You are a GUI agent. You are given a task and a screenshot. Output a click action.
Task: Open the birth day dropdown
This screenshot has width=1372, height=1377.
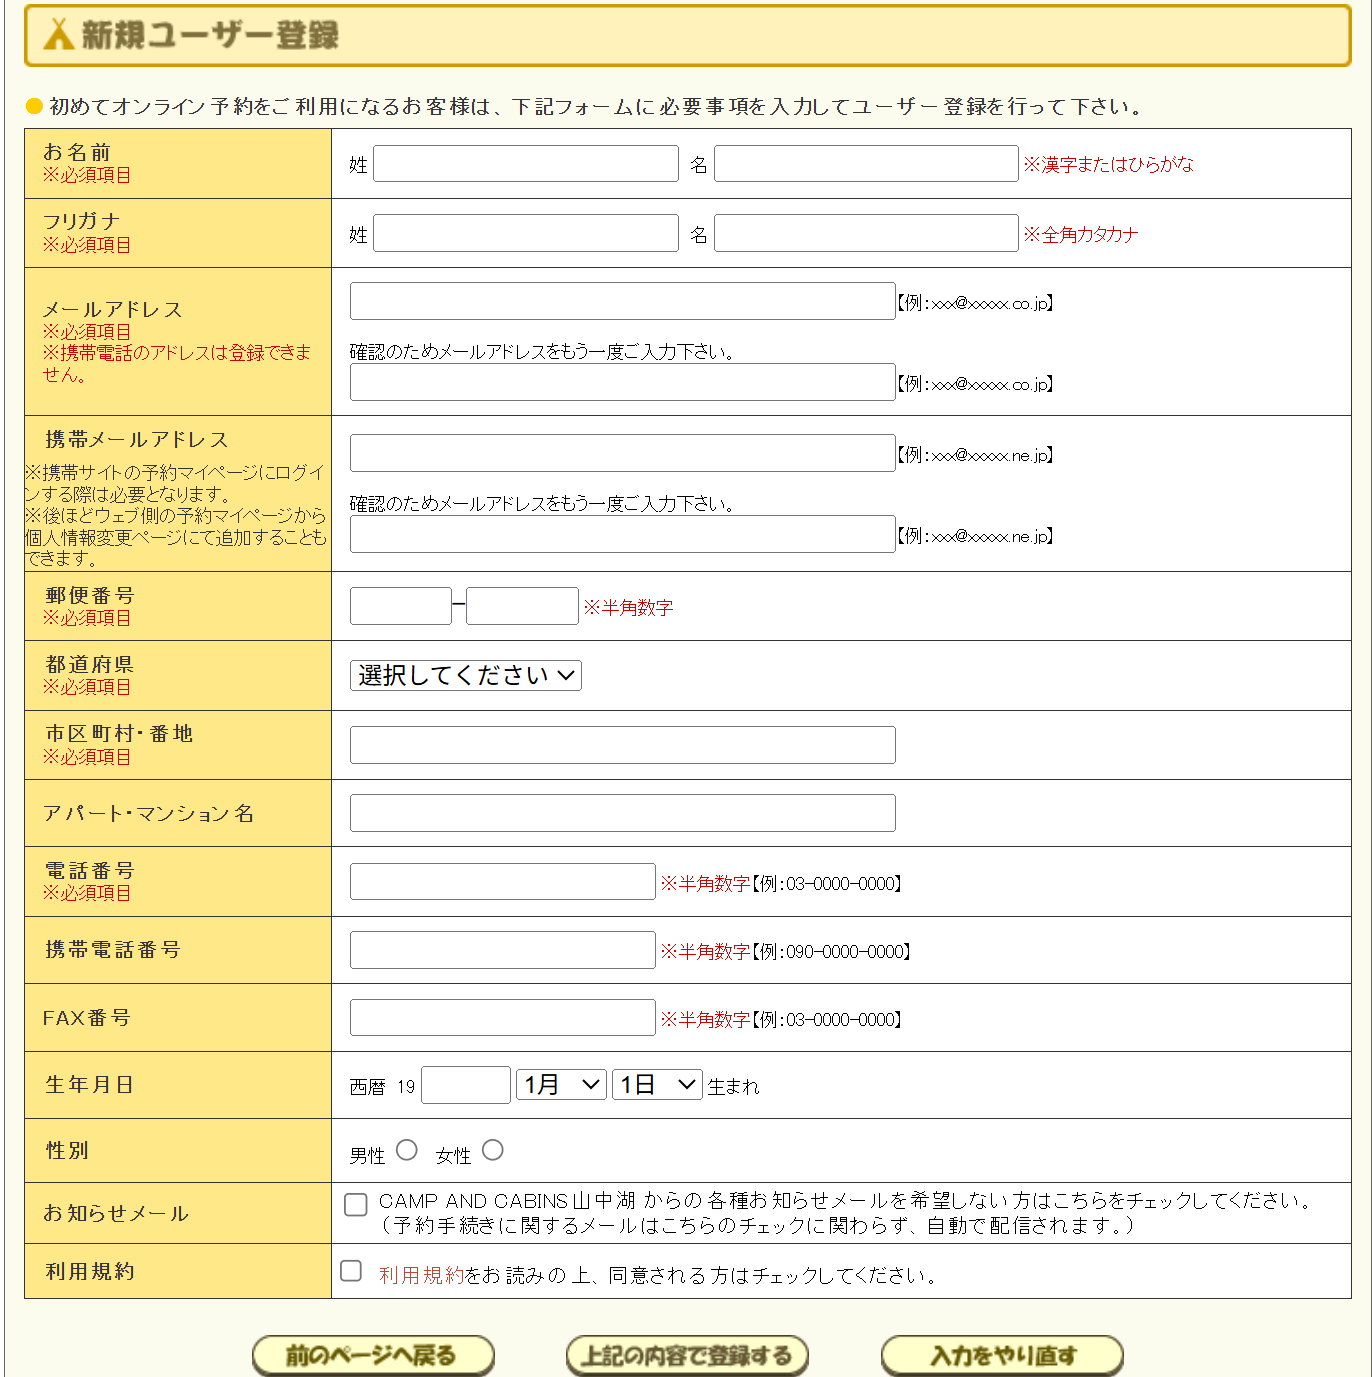pos(657,1085)
